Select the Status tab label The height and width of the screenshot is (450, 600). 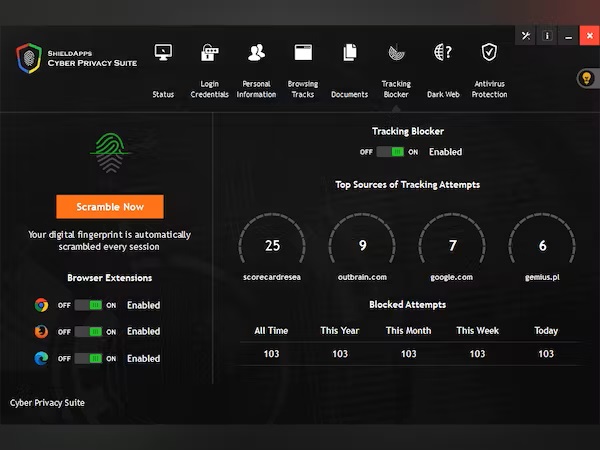pos(163,95)
